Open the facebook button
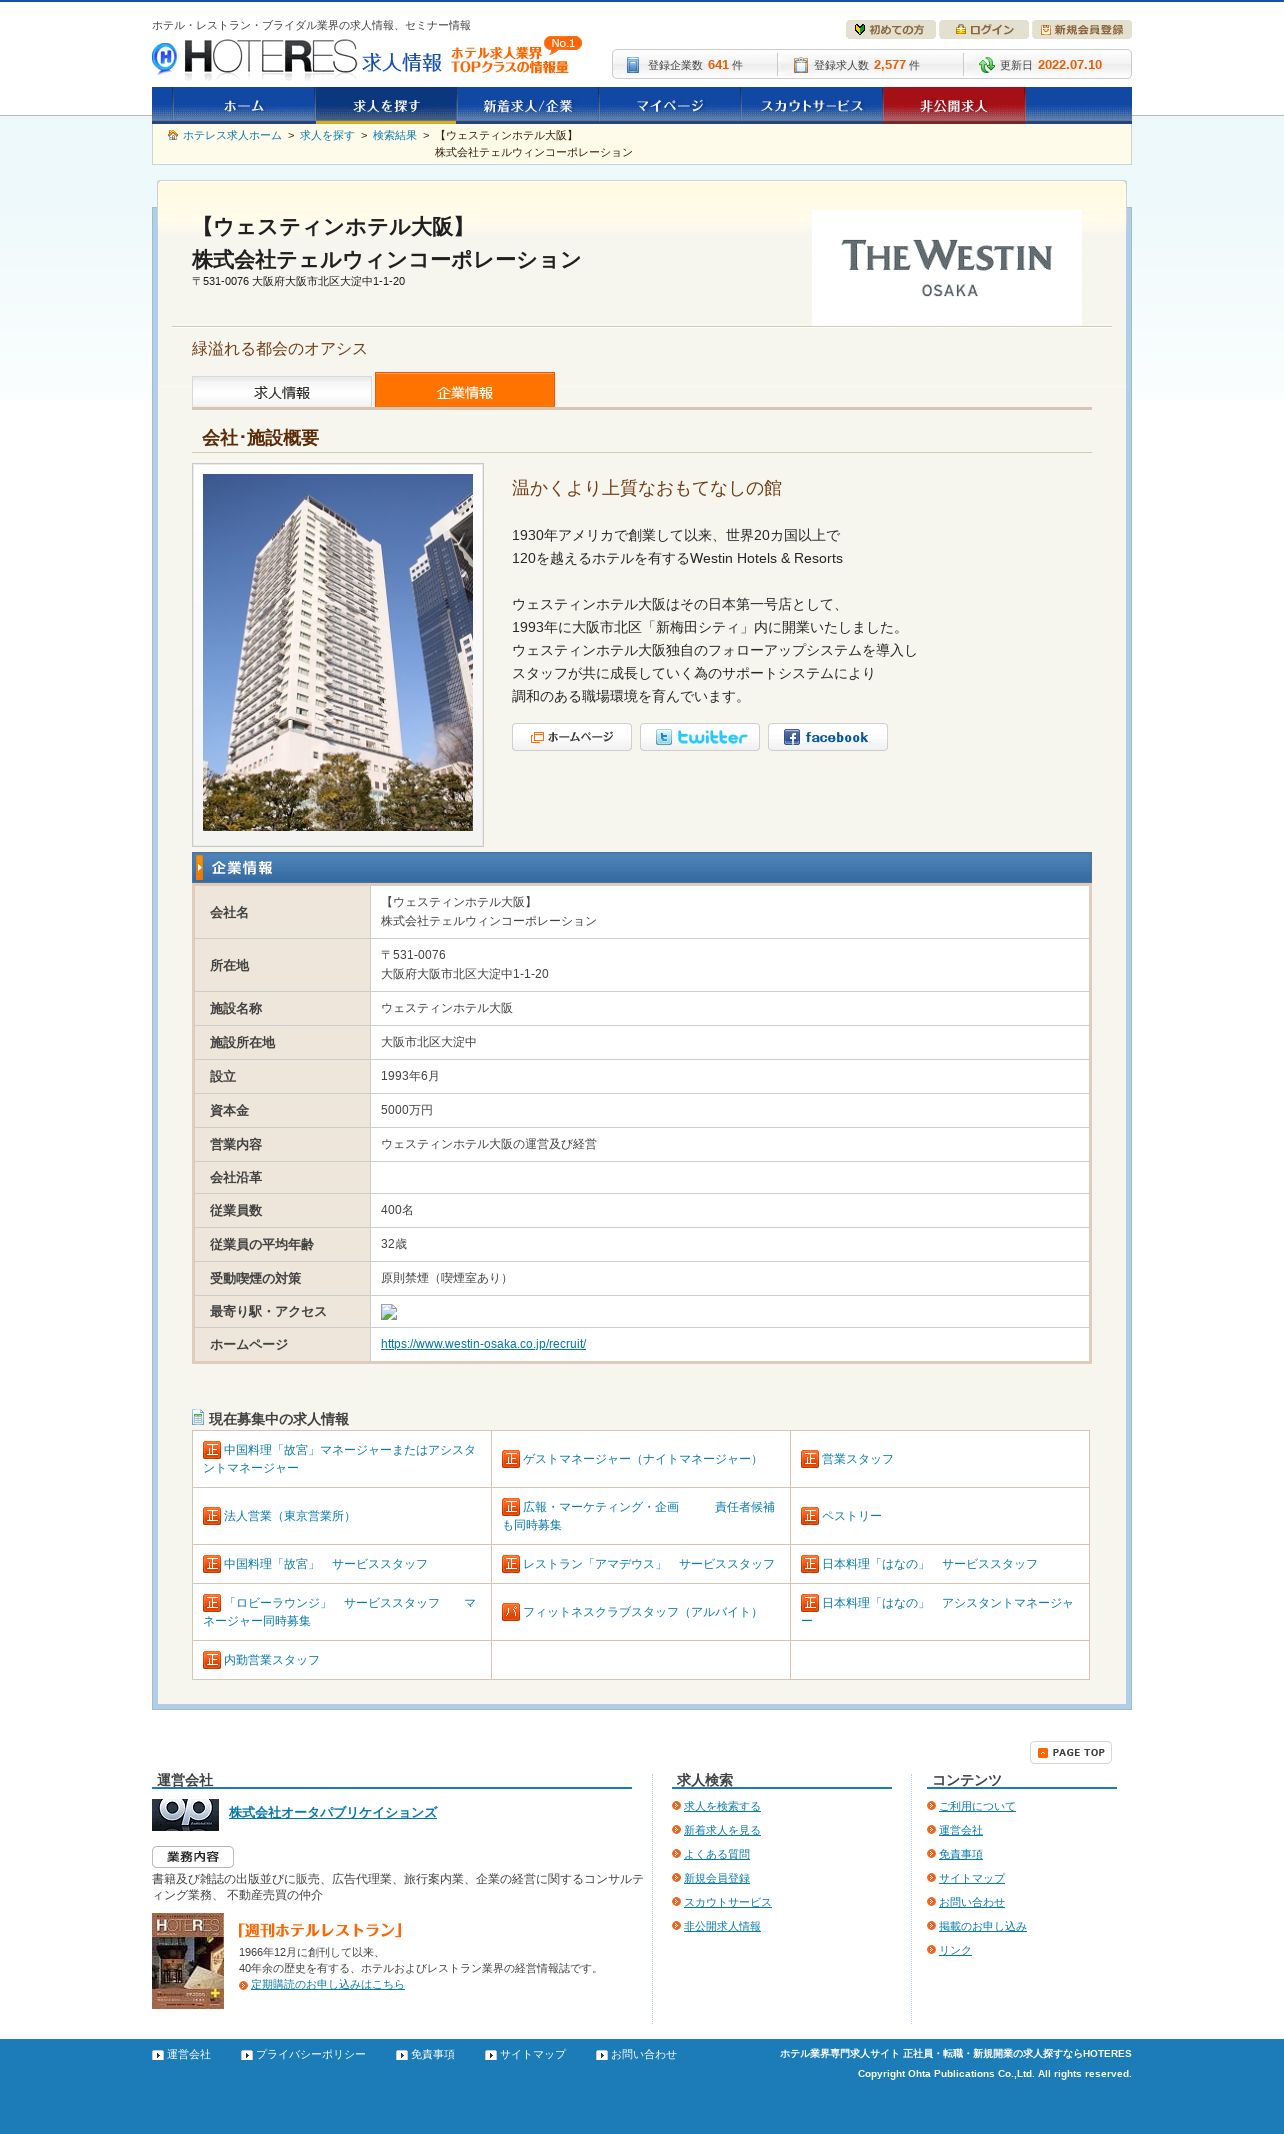1284x2134 pixels. pyautogui.click(x=828, y=737)
